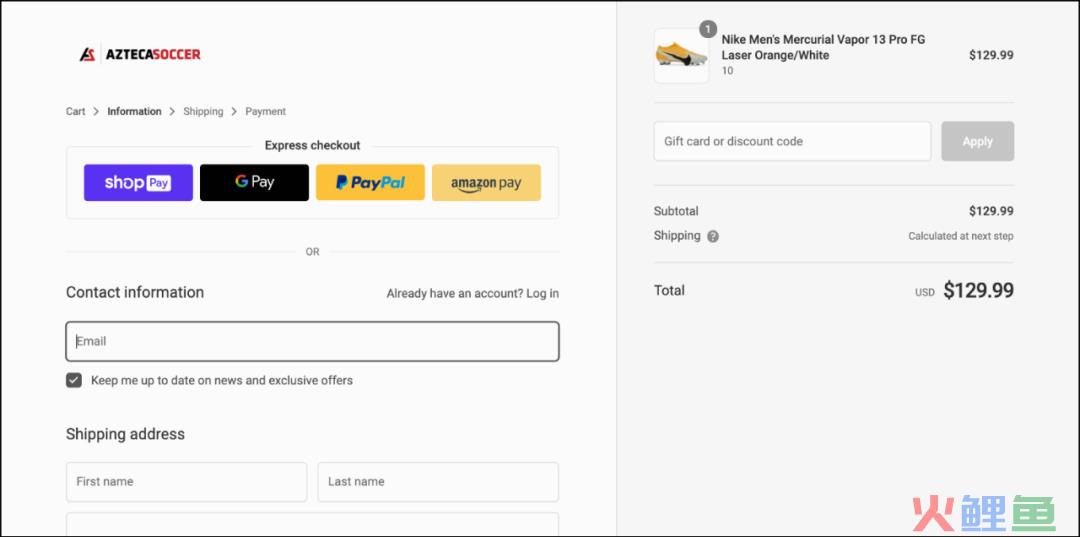Focus the Email input field
Image resolution: width=1080 pixels, height=537 pixels.
pos(313,341)
